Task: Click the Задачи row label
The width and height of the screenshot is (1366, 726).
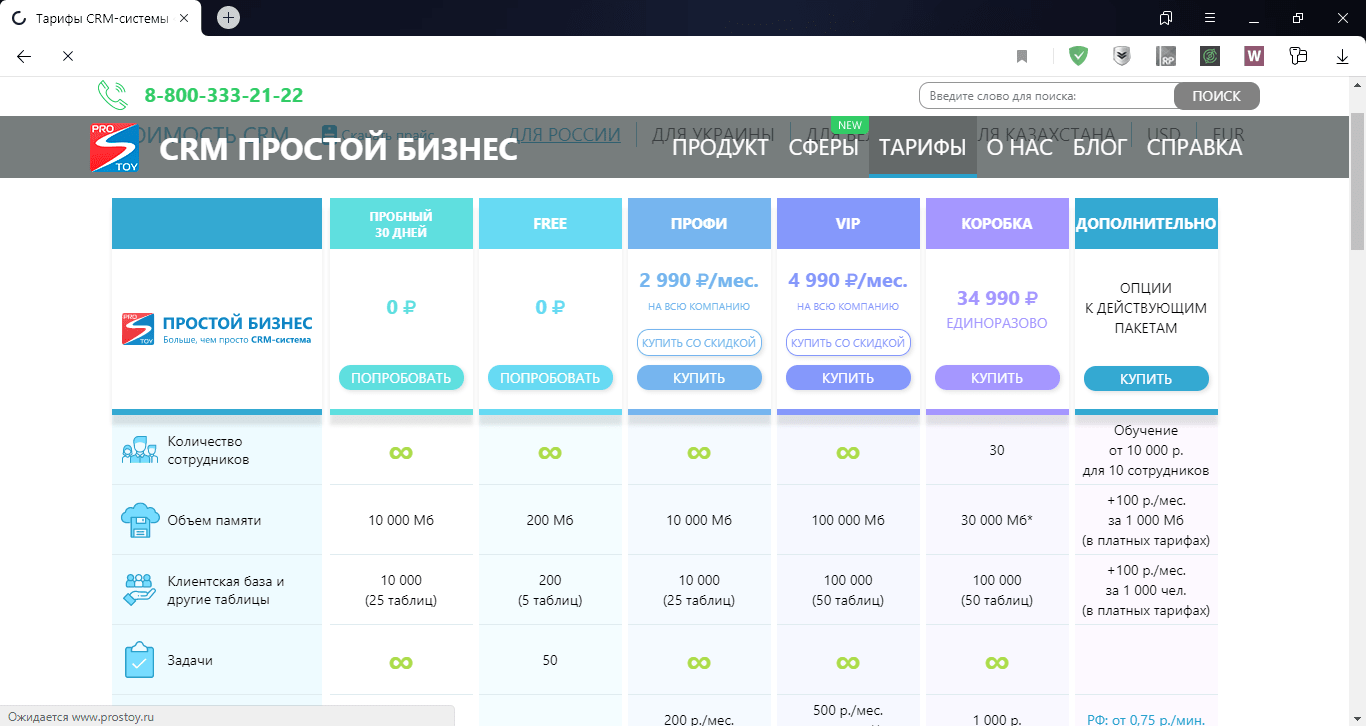Action: [x=190, y=660]
